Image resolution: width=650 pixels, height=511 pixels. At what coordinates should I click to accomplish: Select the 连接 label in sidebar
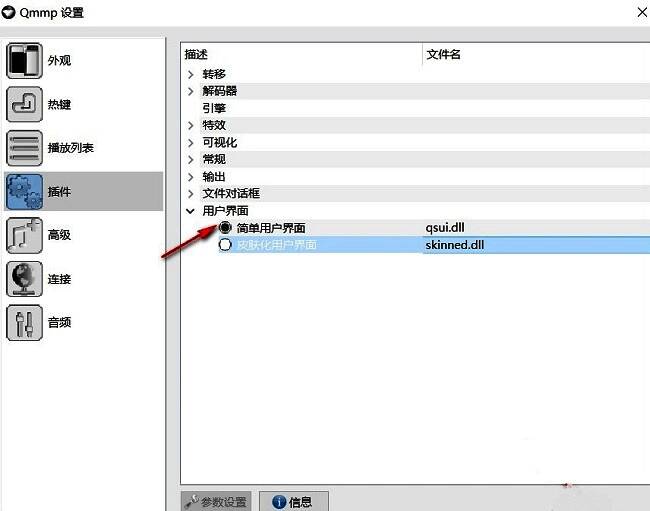tap(59, 279)
